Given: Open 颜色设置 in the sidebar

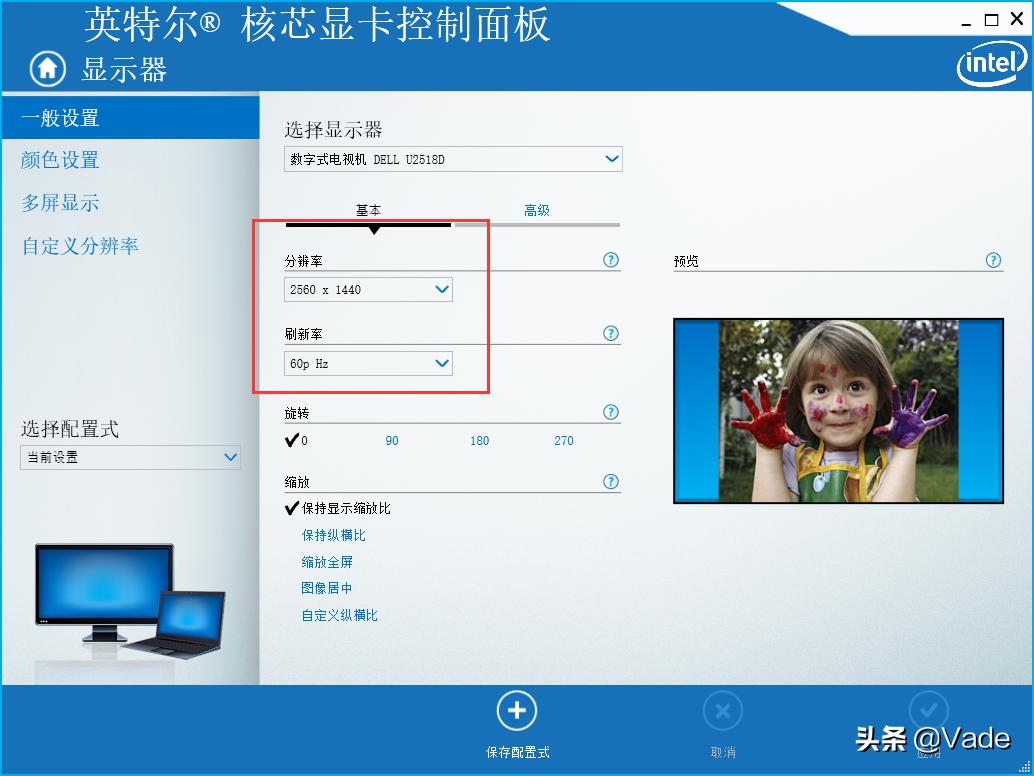Looking at the screenshot, I should [60, 160].
